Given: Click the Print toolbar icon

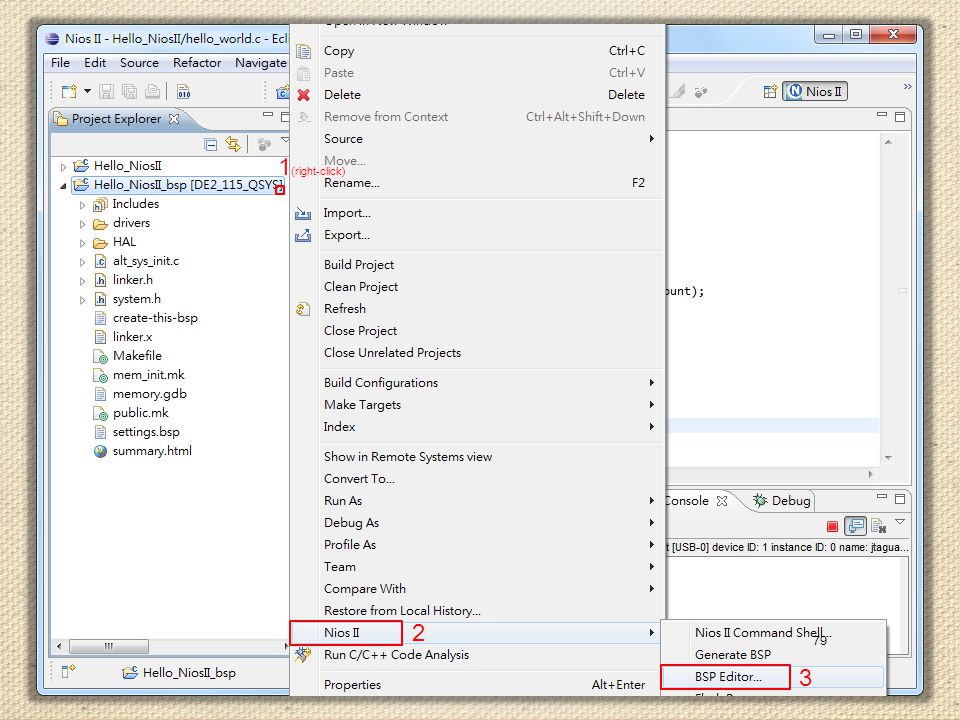Looking at the screenshot, I should (x=152, y=92).
